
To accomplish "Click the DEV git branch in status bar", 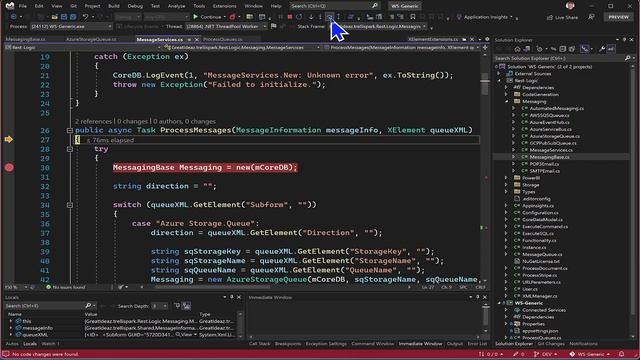I will tap(546, 354).
